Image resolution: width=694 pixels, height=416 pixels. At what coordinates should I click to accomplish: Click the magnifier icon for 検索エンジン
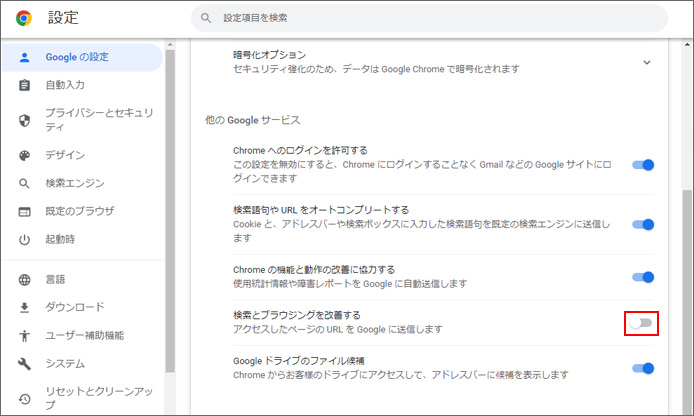pyautogui.click(x=24, y=183)
